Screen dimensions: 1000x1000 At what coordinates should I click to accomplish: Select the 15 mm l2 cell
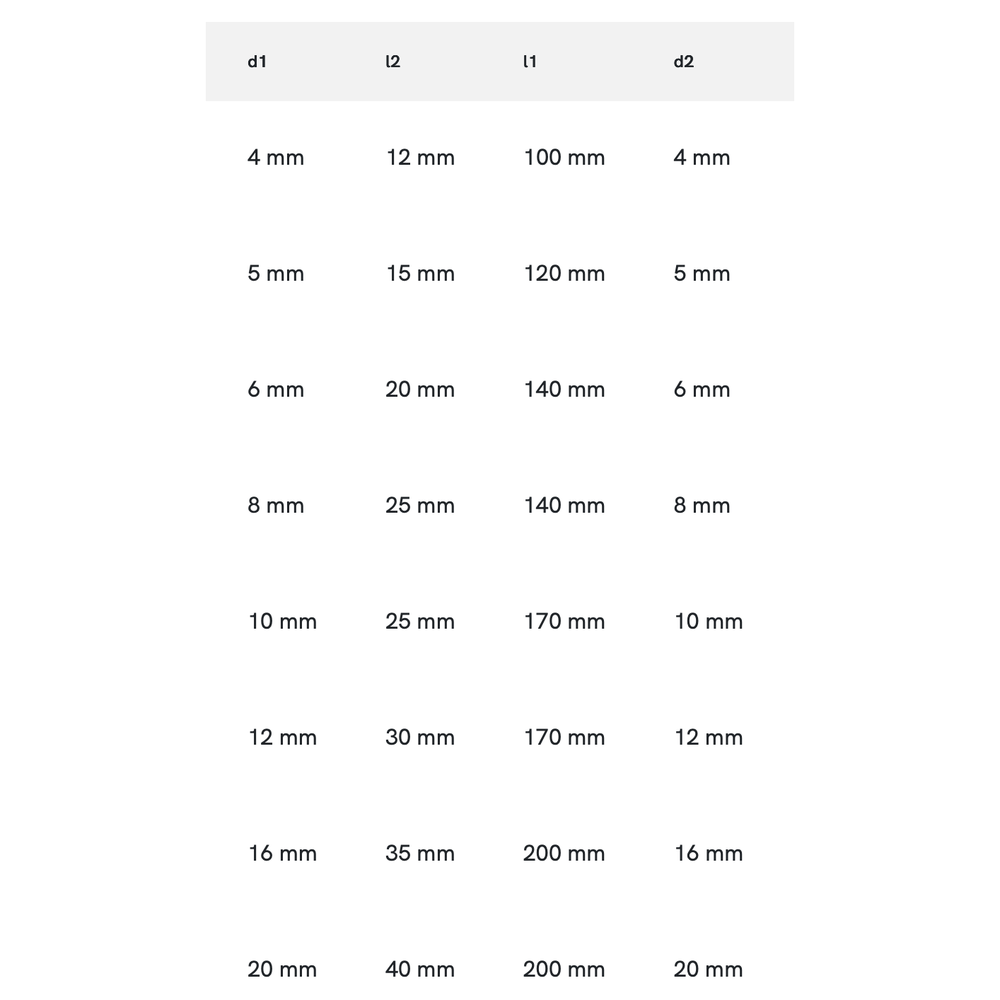coord(420,274)
